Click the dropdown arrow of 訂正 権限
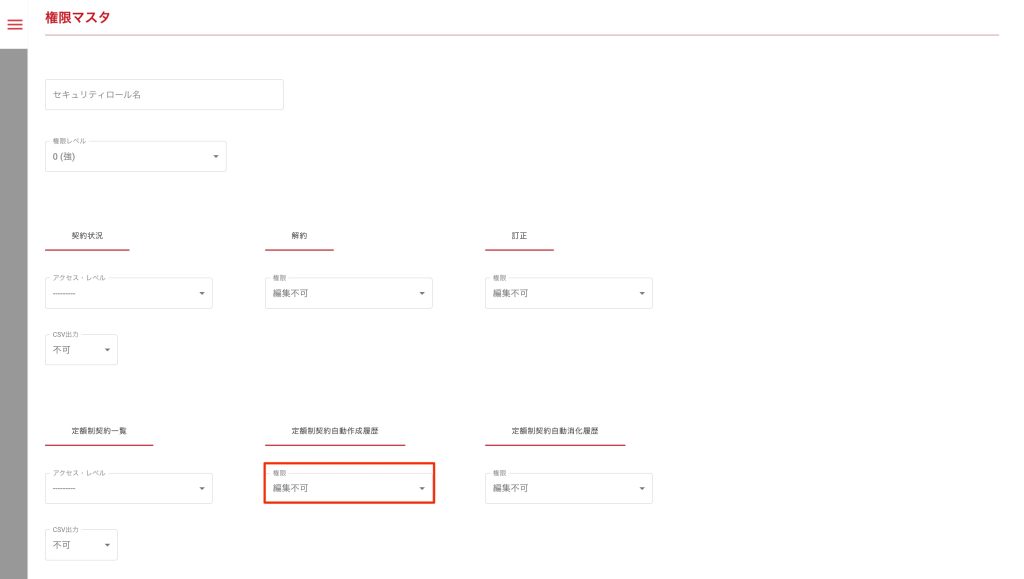This screenshot has width=1024, height=579. tap(642, 294)
